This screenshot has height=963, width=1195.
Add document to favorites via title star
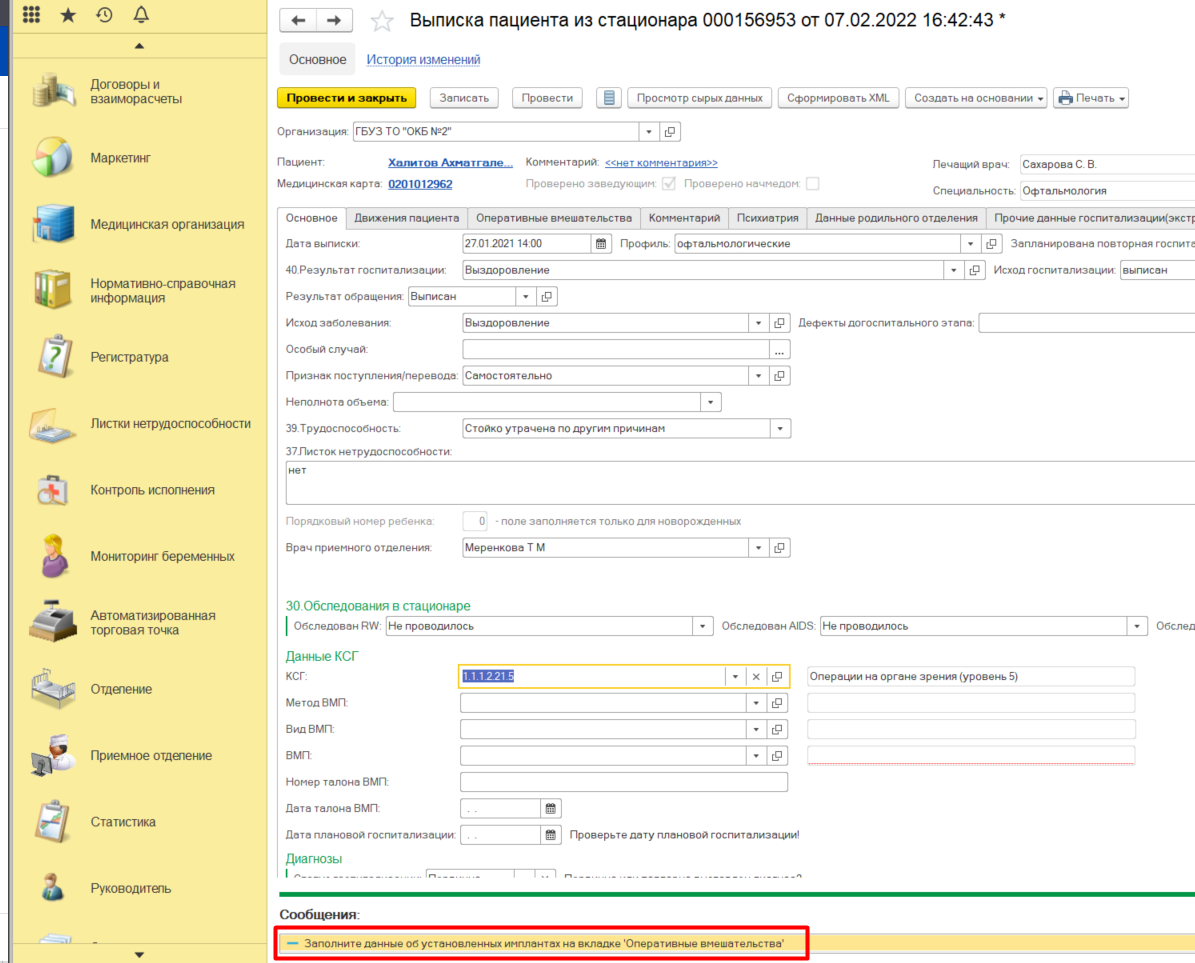(x=381, y=21)
